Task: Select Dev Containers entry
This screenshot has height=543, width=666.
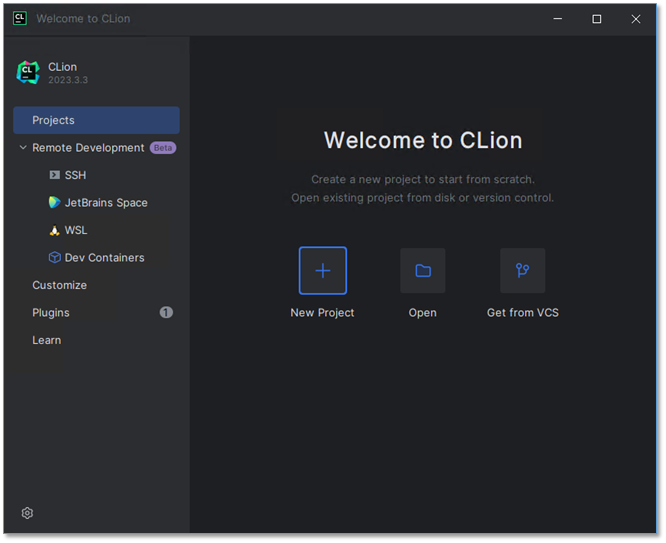Action: point(96,257)
